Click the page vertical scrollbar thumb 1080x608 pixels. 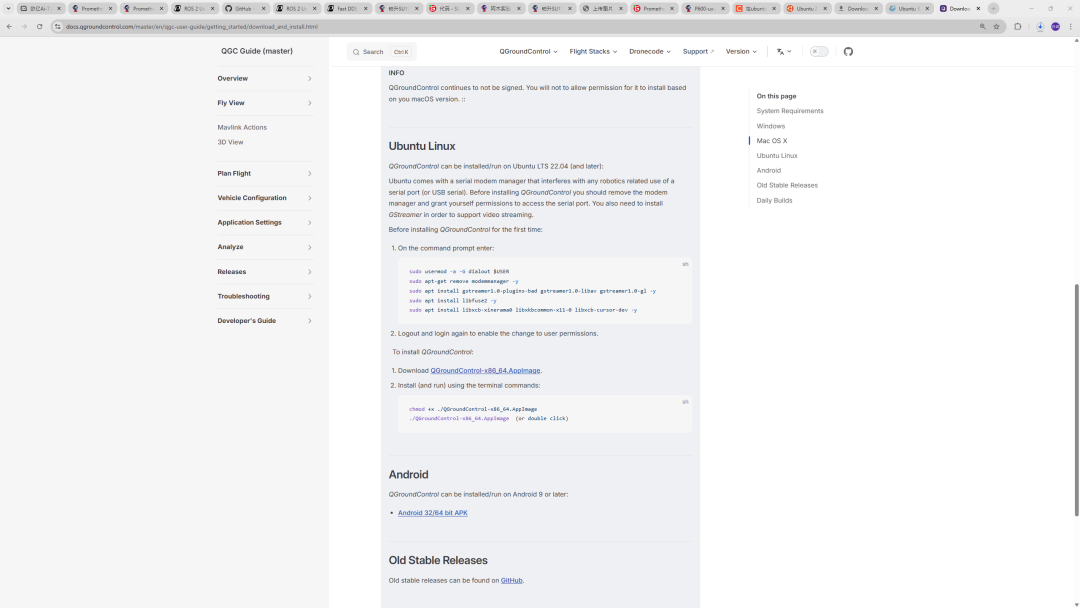[1077, 399]
